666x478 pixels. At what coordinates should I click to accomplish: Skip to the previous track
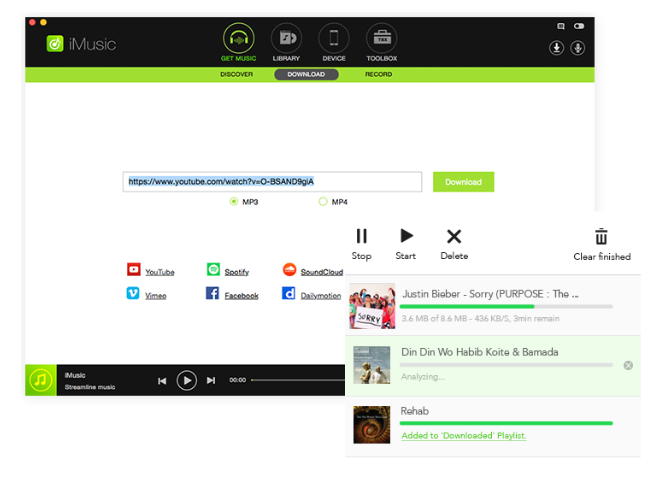coord(162,381)
